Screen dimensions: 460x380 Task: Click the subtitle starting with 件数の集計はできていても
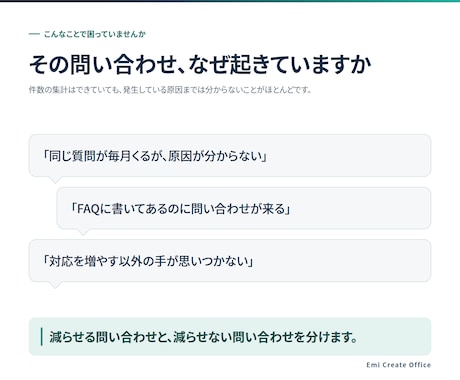click(x=170, y=90)
